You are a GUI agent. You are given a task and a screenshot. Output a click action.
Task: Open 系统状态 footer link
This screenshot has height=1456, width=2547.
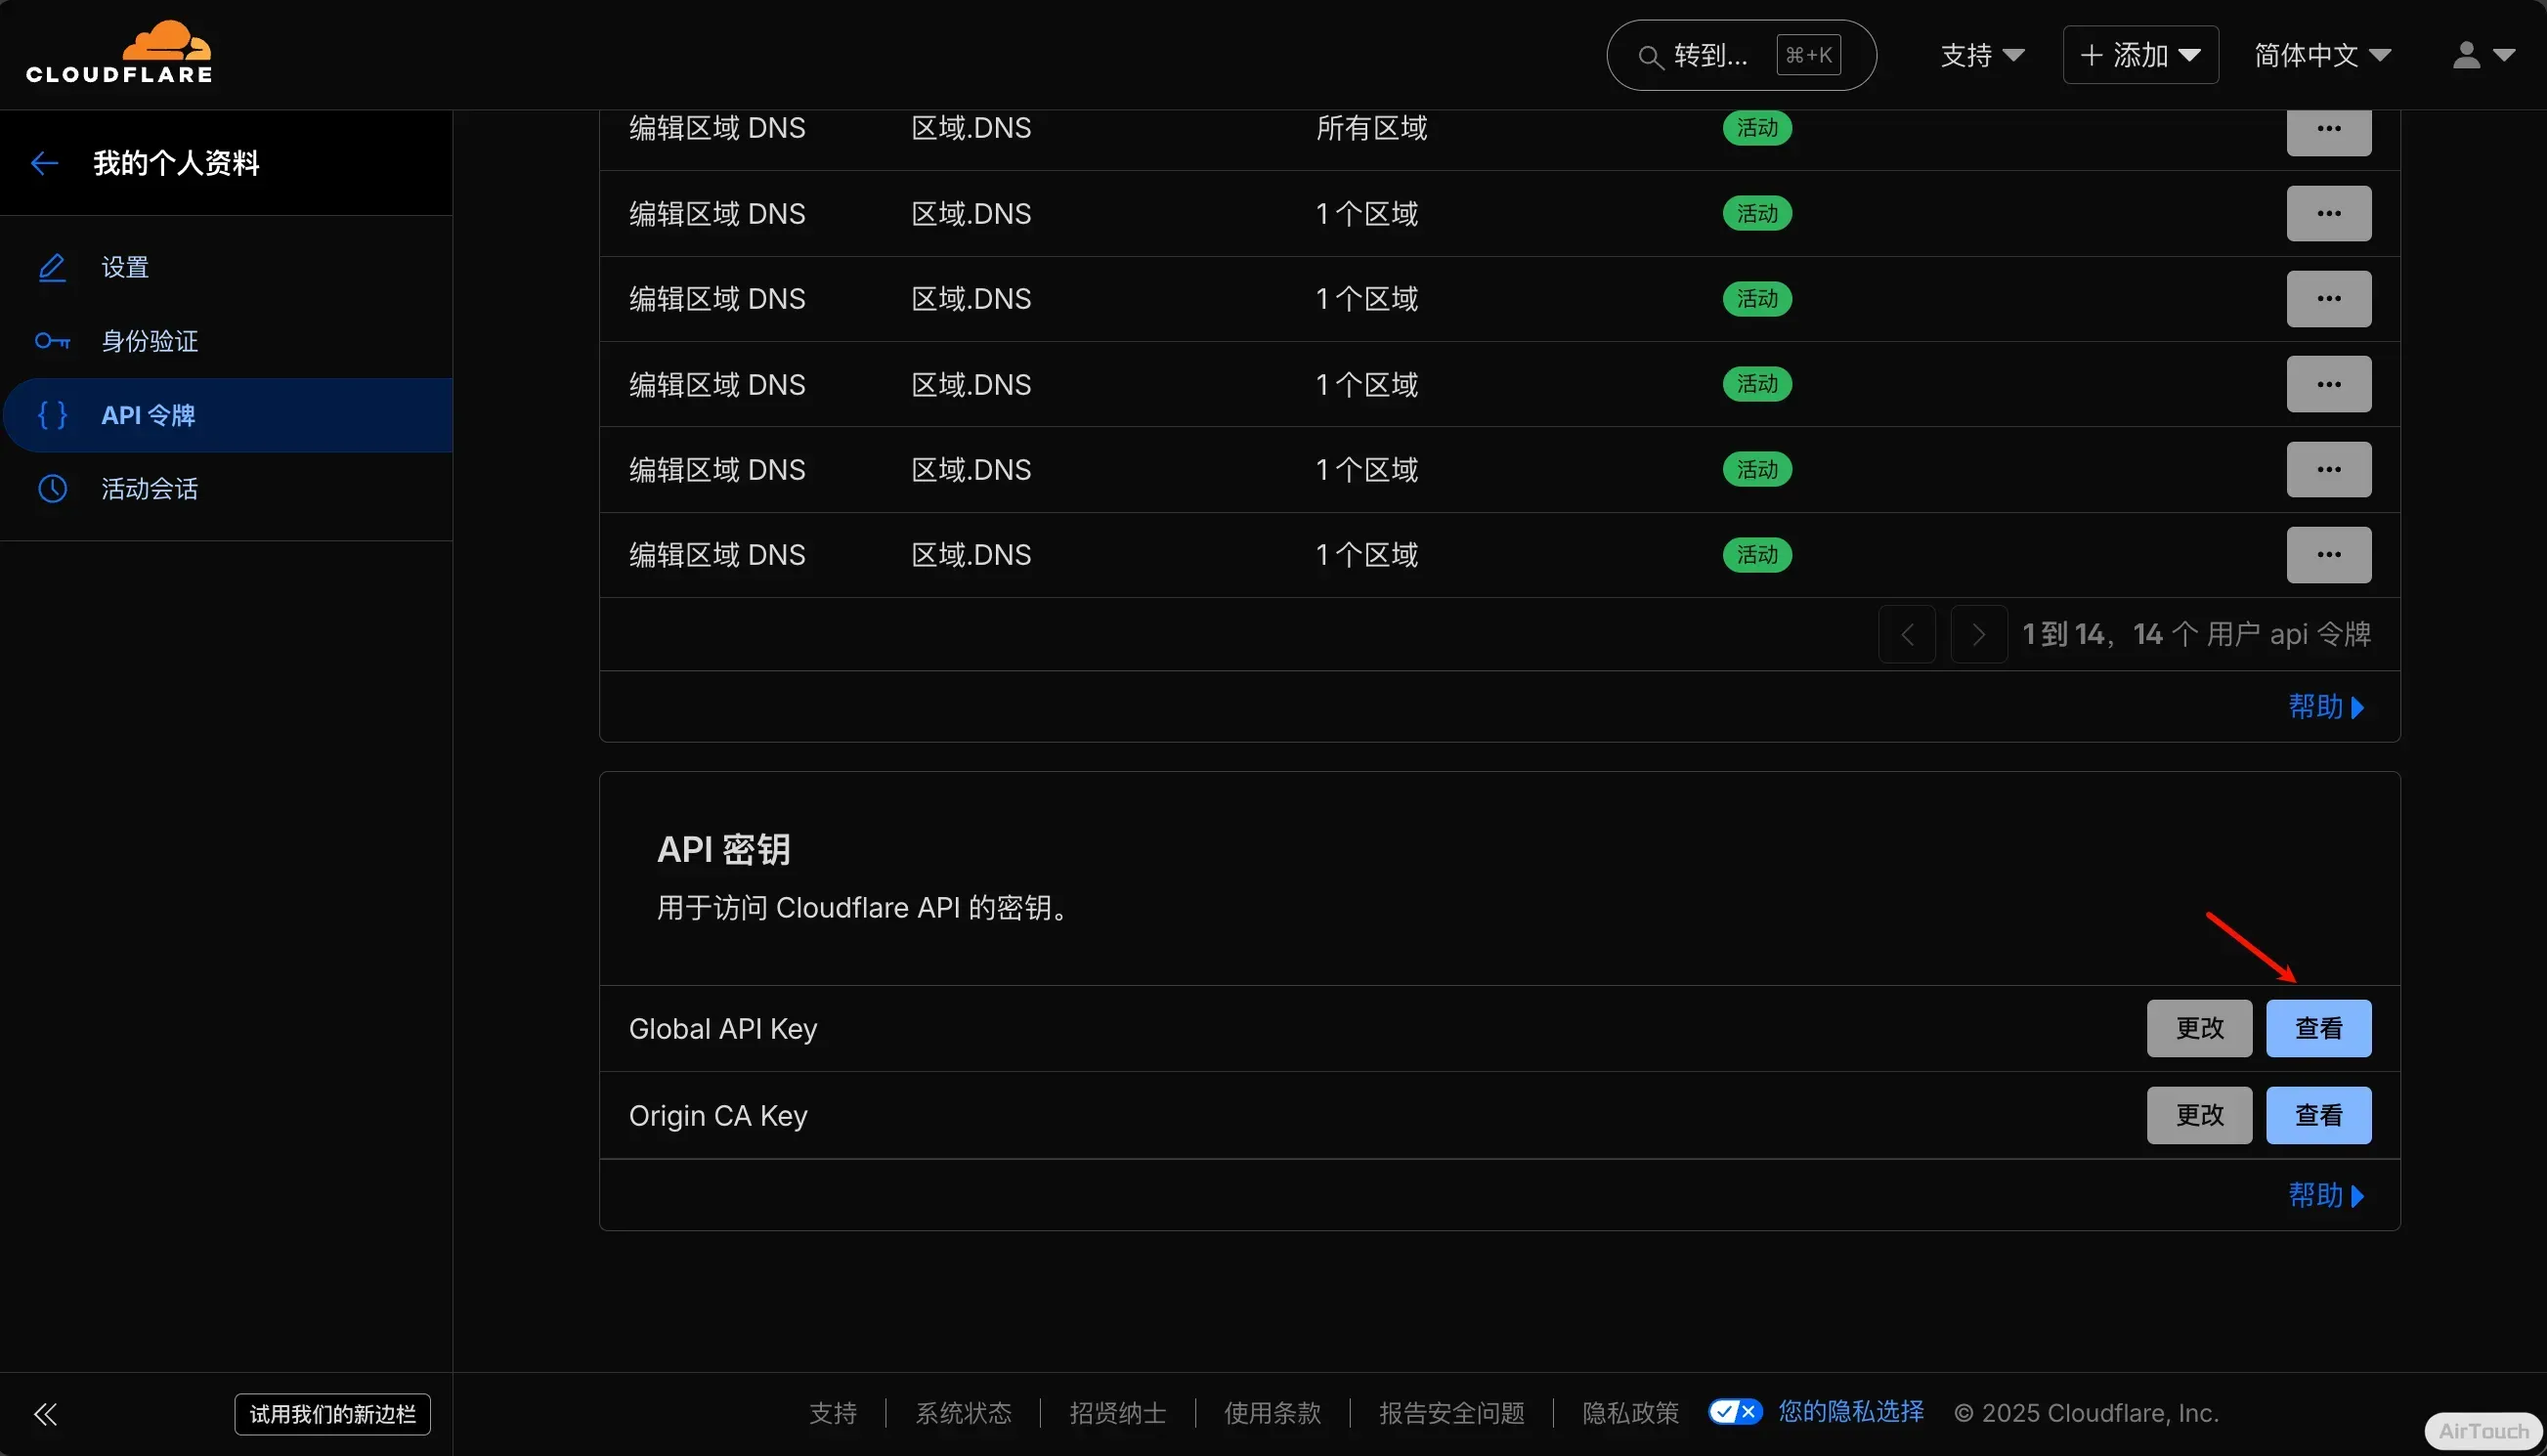click(963, 1413)
